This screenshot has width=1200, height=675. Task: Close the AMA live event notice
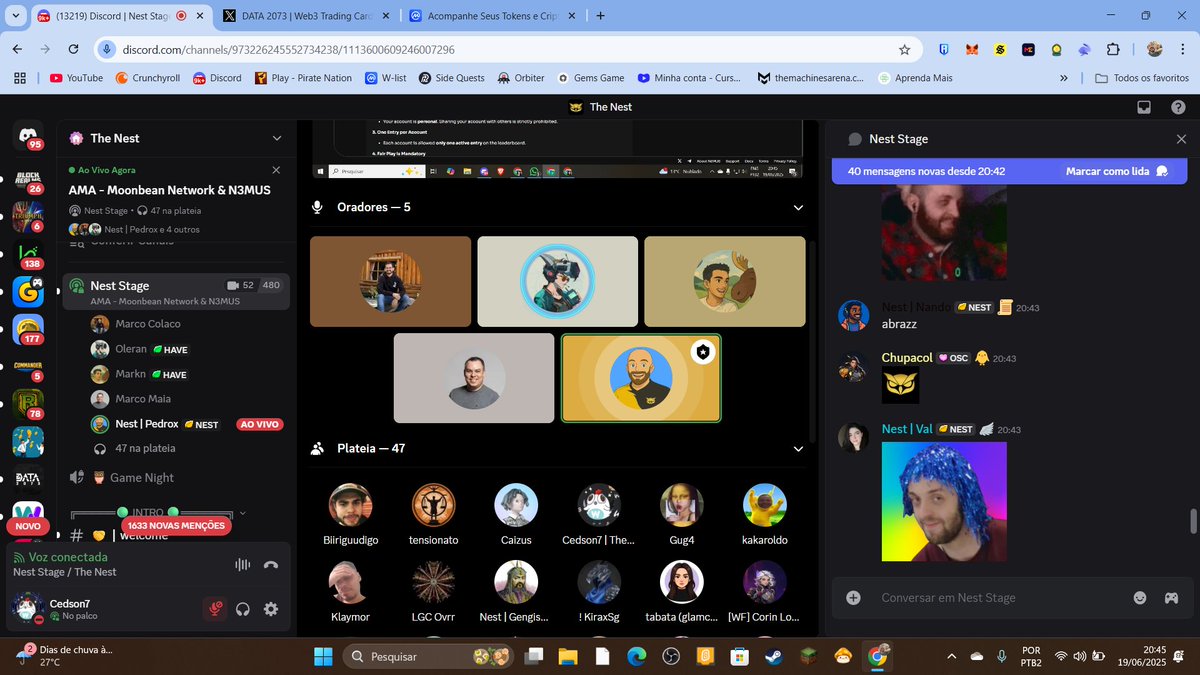(276, 169)
